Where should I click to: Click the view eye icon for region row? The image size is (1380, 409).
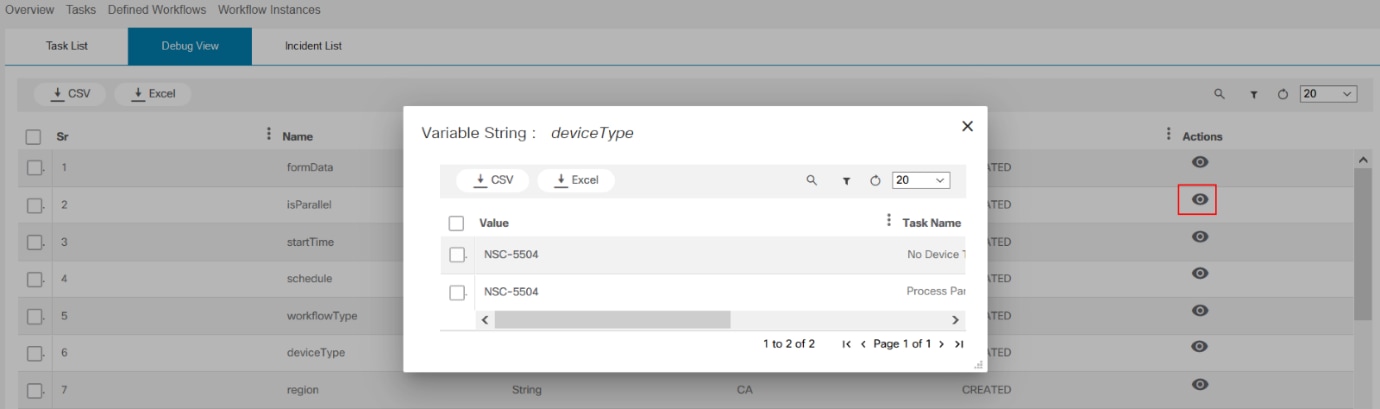point(1201,384)
